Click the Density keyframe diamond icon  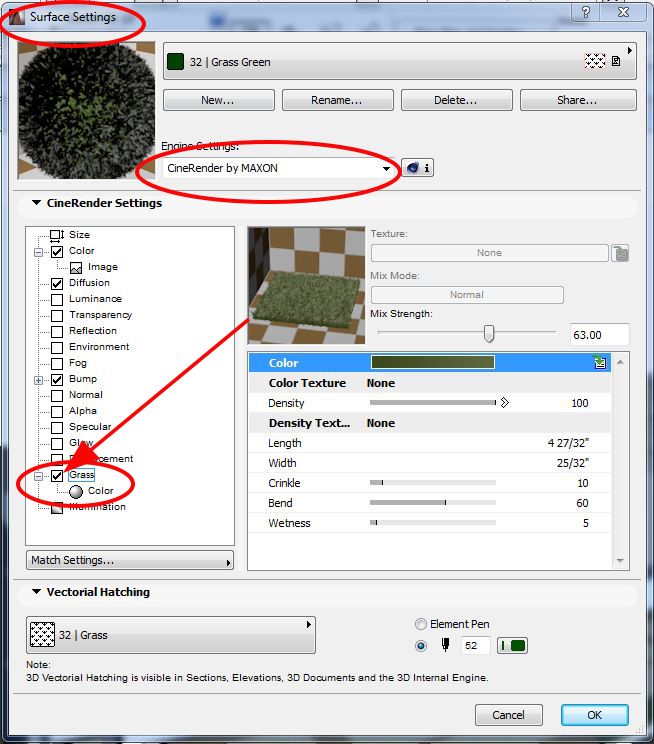coord(505,402)
